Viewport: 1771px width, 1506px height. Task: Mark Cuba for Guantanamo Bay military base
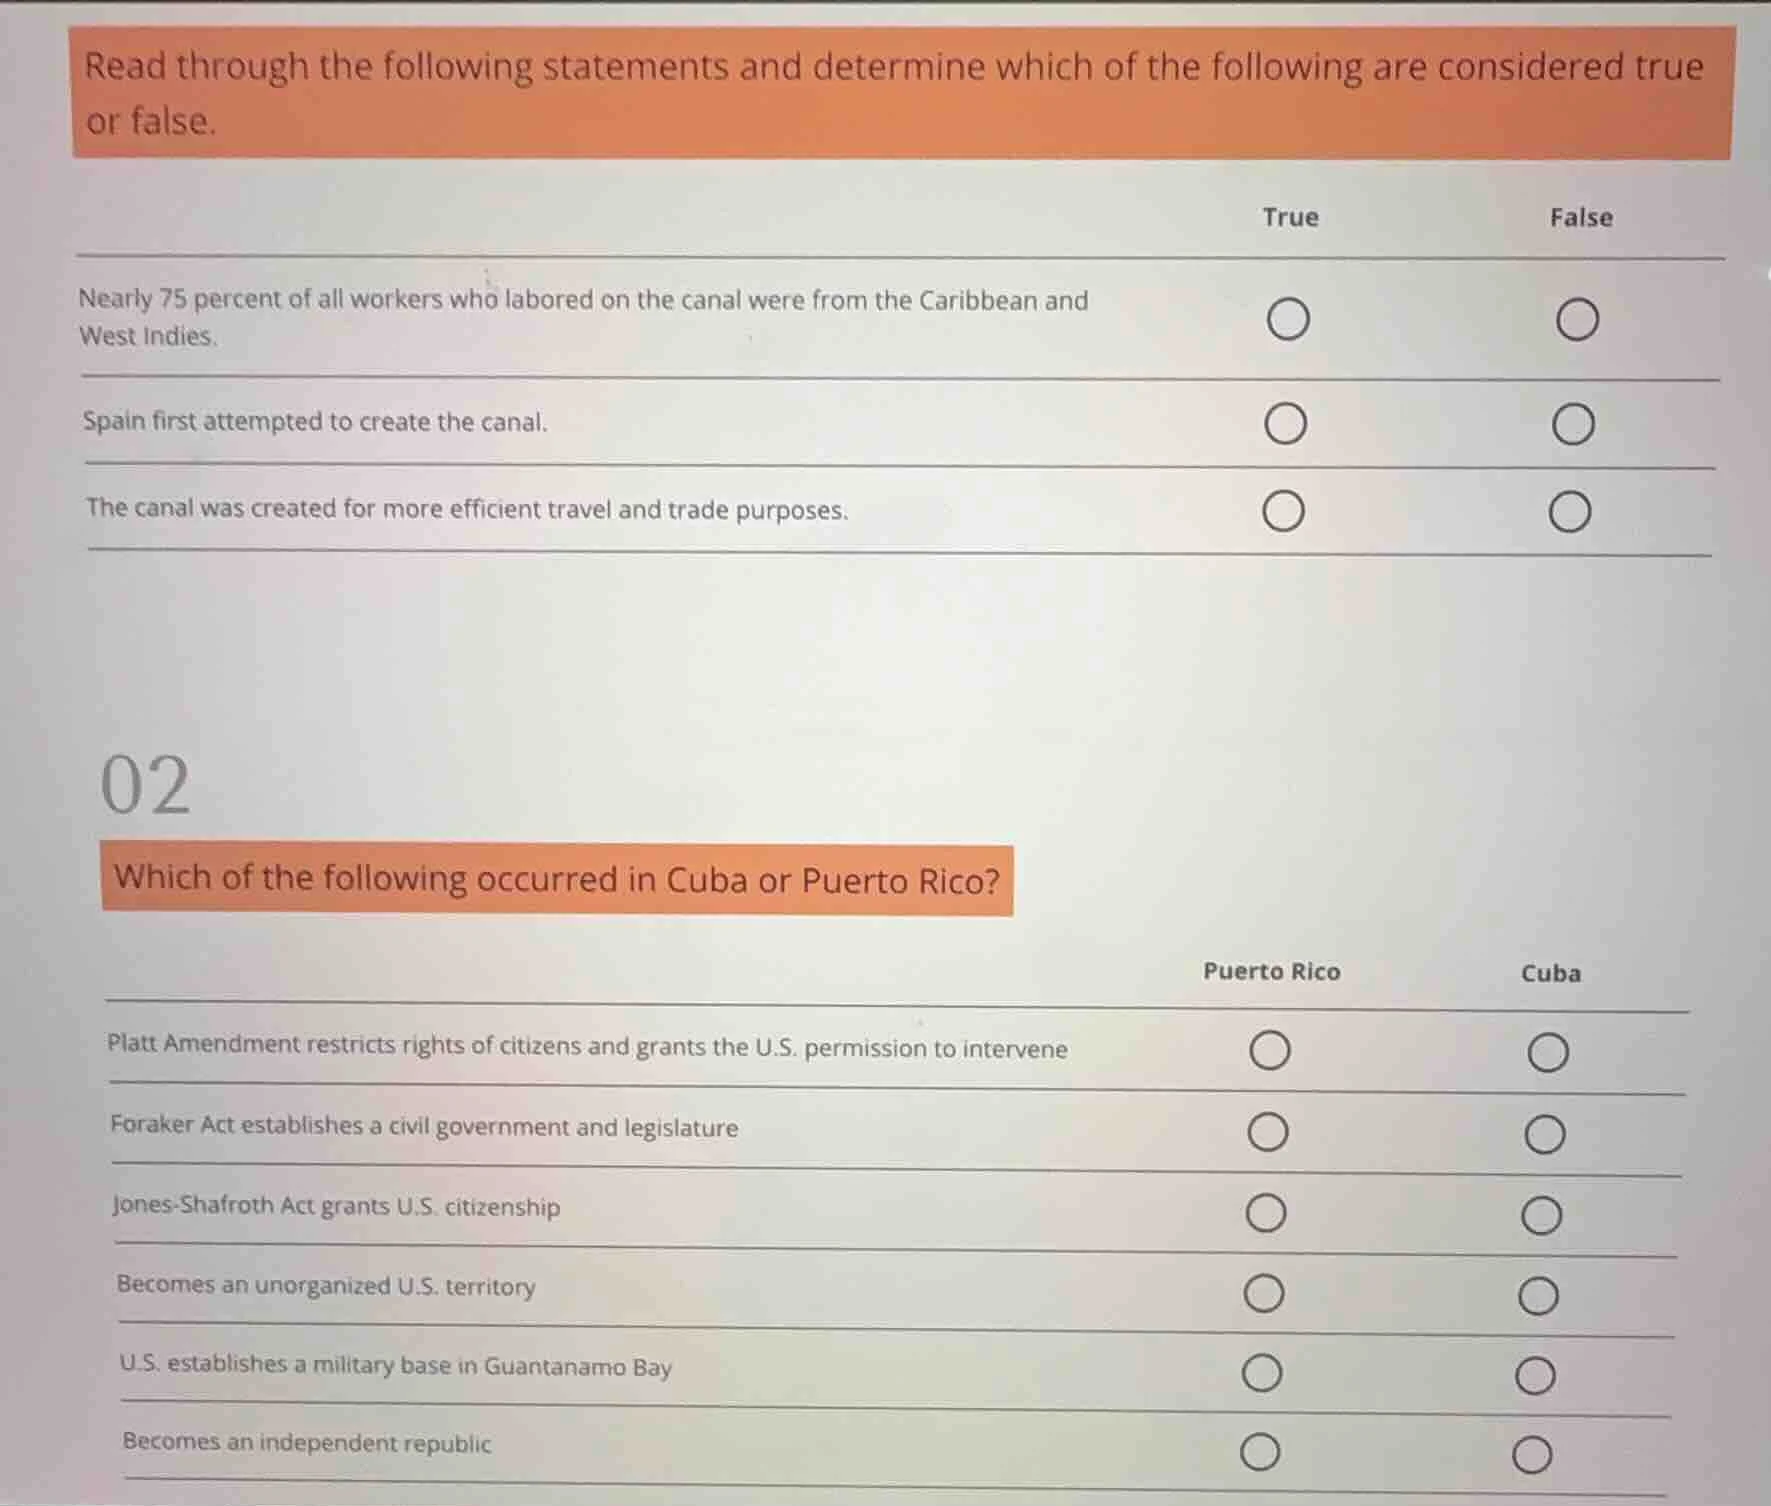[x=1536, y=1376]
